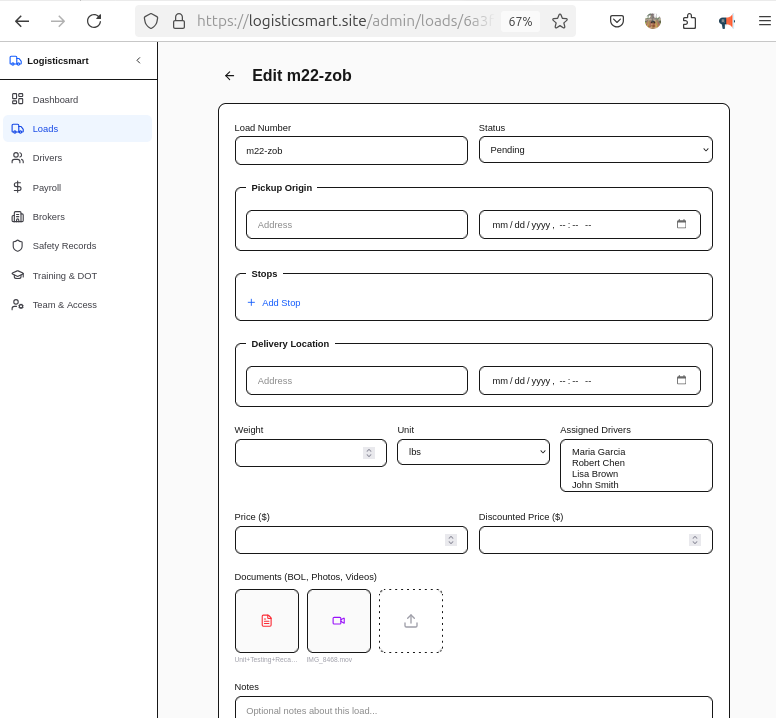Click the Discounted Price stepper arrows
Image resolution: width=776 pixels, height=718 pixels.
(x=695, y=540)
